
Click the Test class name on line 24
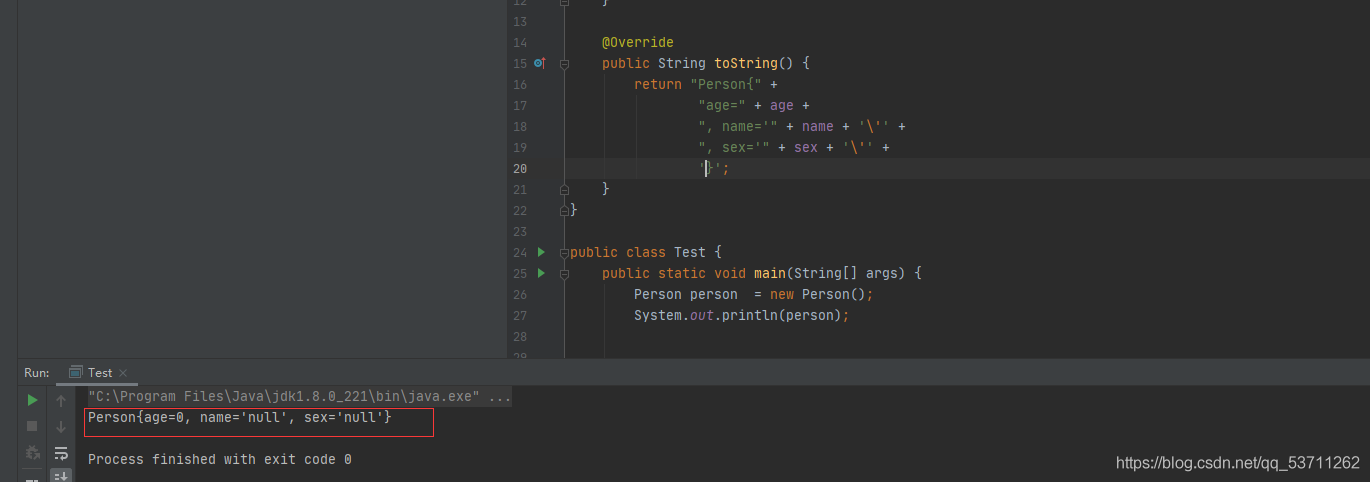[x=690, y=252]
